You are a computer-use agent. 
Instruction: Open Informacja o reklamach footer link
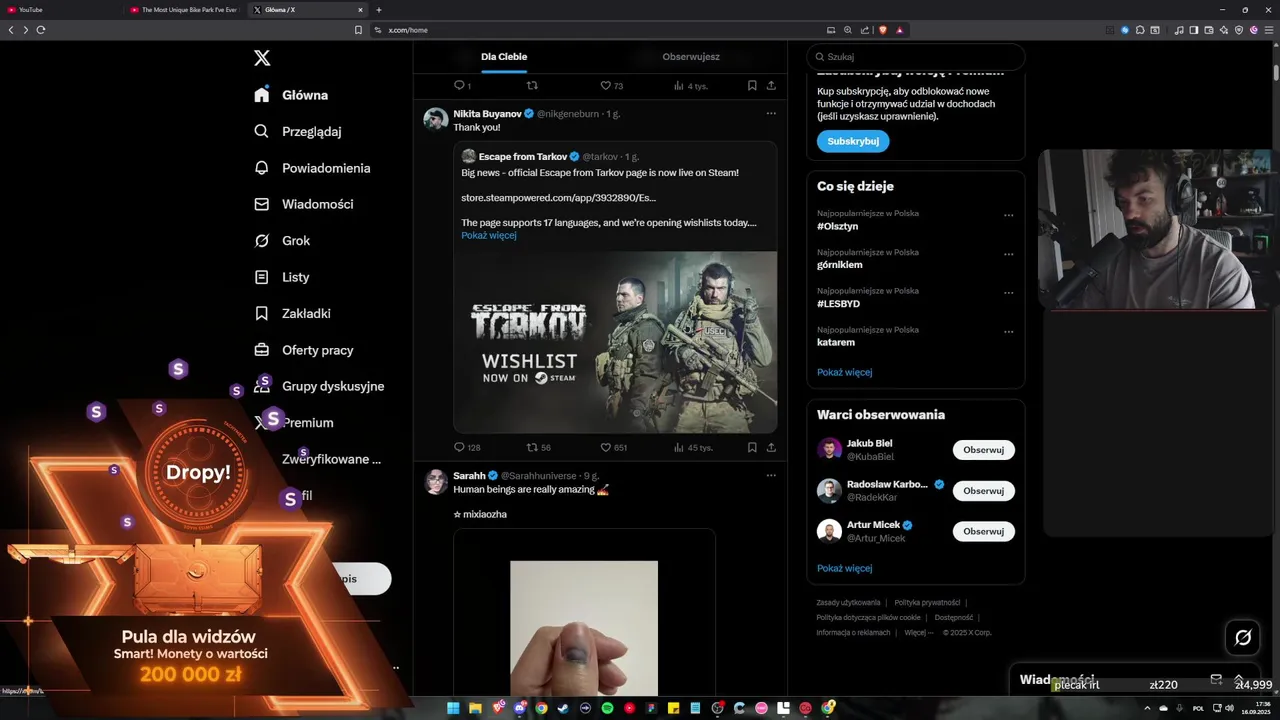tap(853, 632)
